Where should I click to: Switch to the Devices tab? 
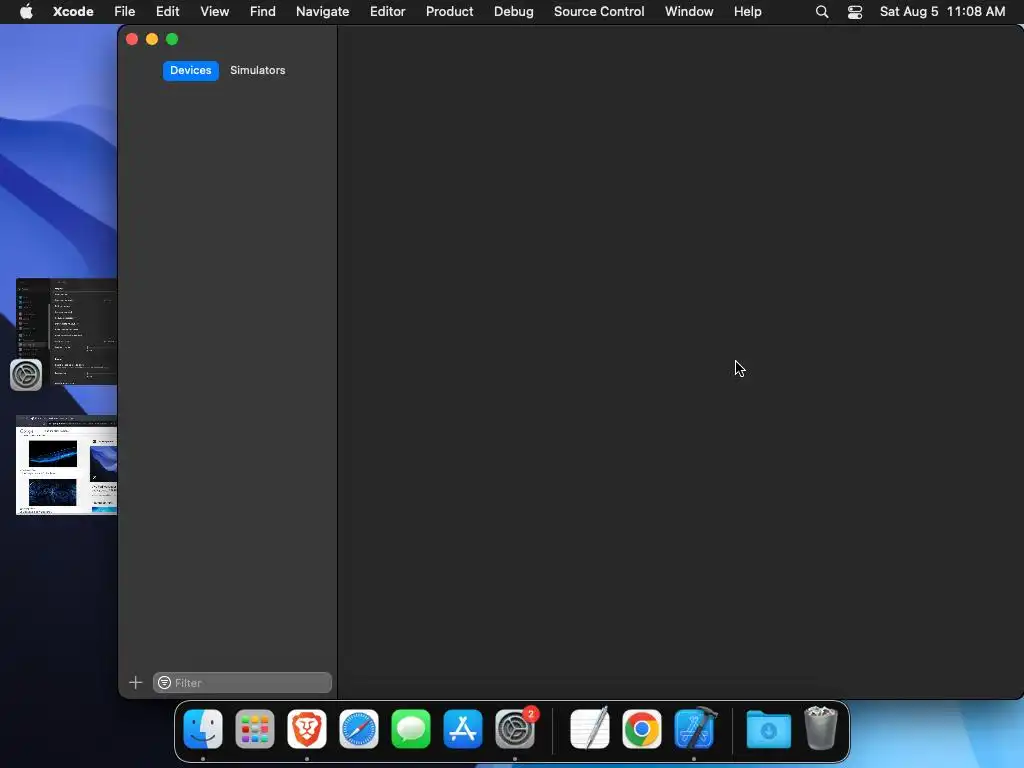(x=191, y=71)
